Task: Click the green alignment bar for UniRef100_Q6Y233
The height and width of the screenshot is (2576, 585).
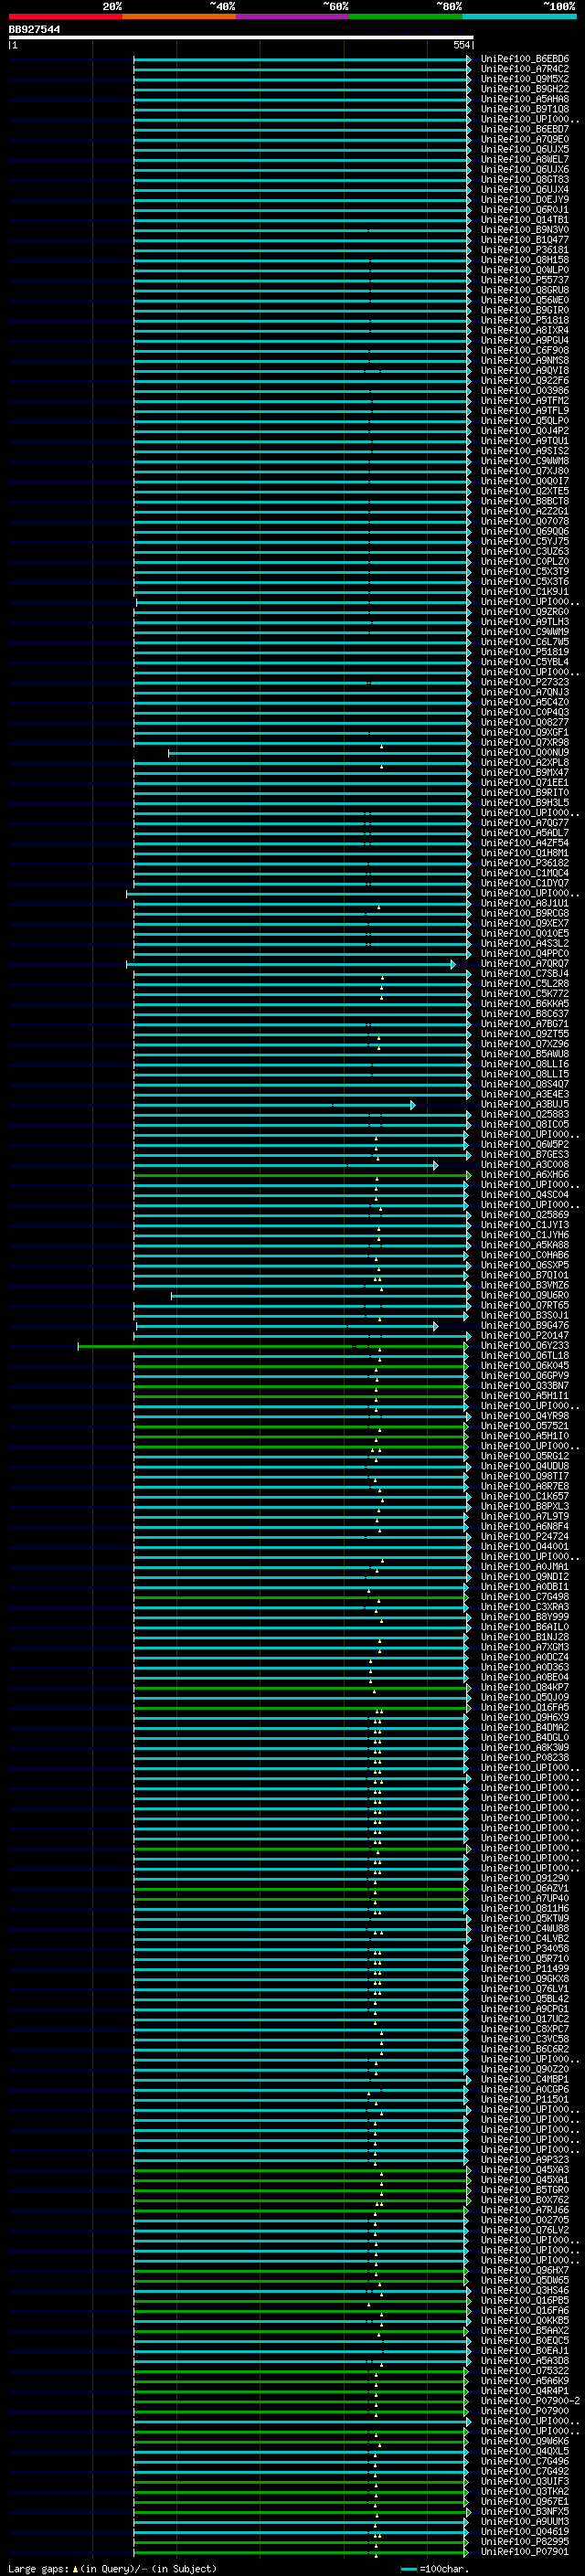Action: click(272, 1346)
